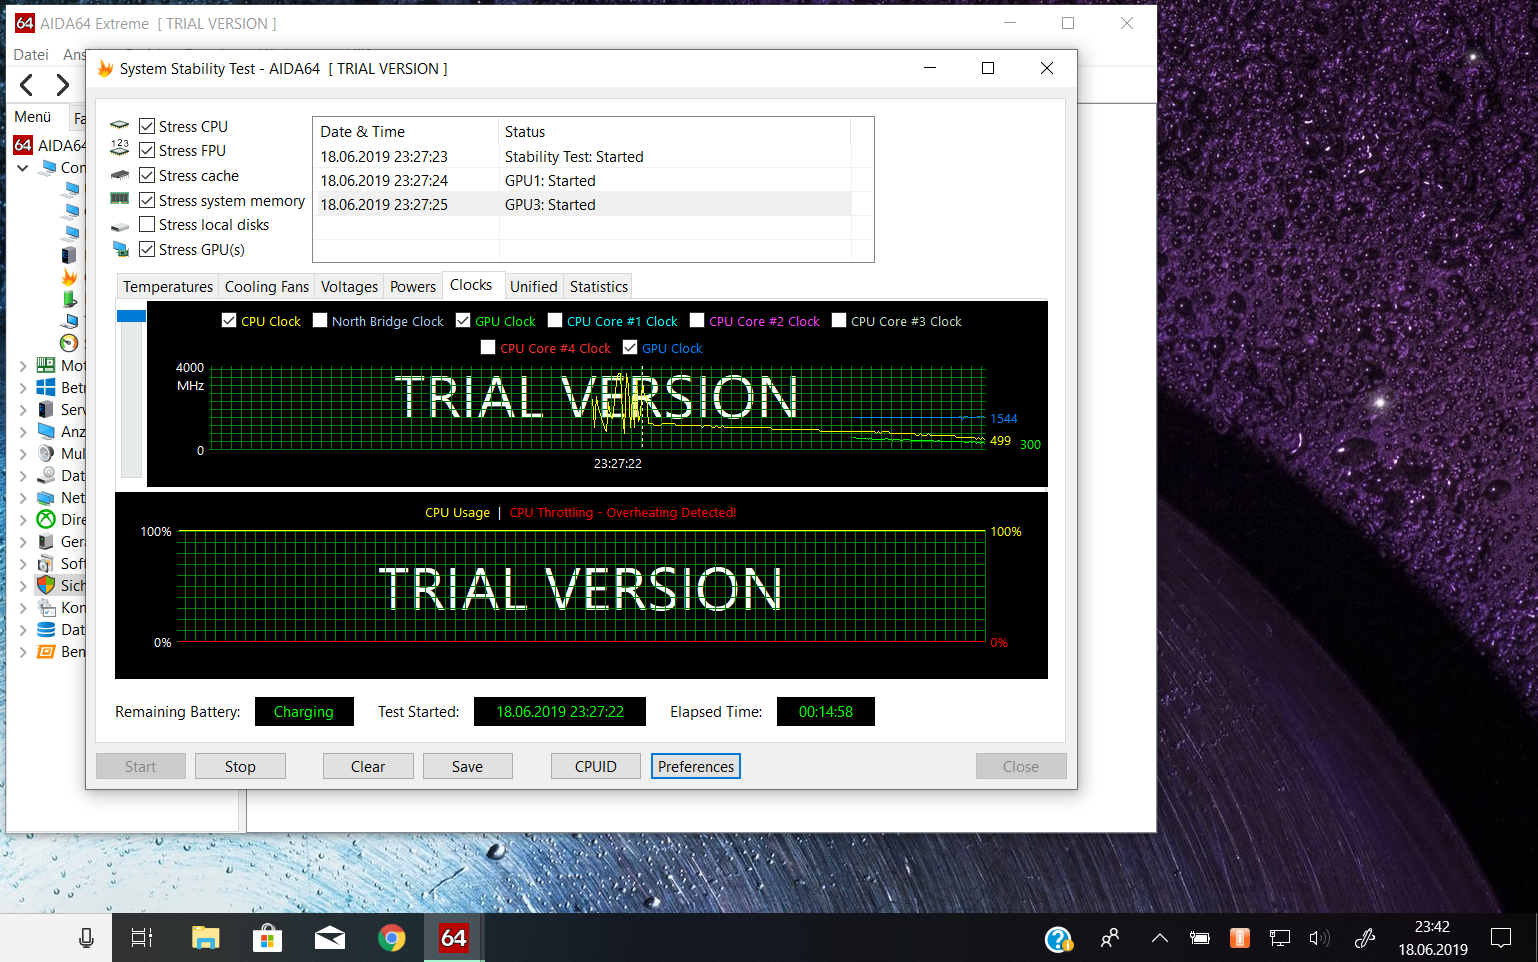The height and width of the screenshot is (962, 1538).
Task: Click the Sicherheit shield tree icon
Action: [46, 585]
